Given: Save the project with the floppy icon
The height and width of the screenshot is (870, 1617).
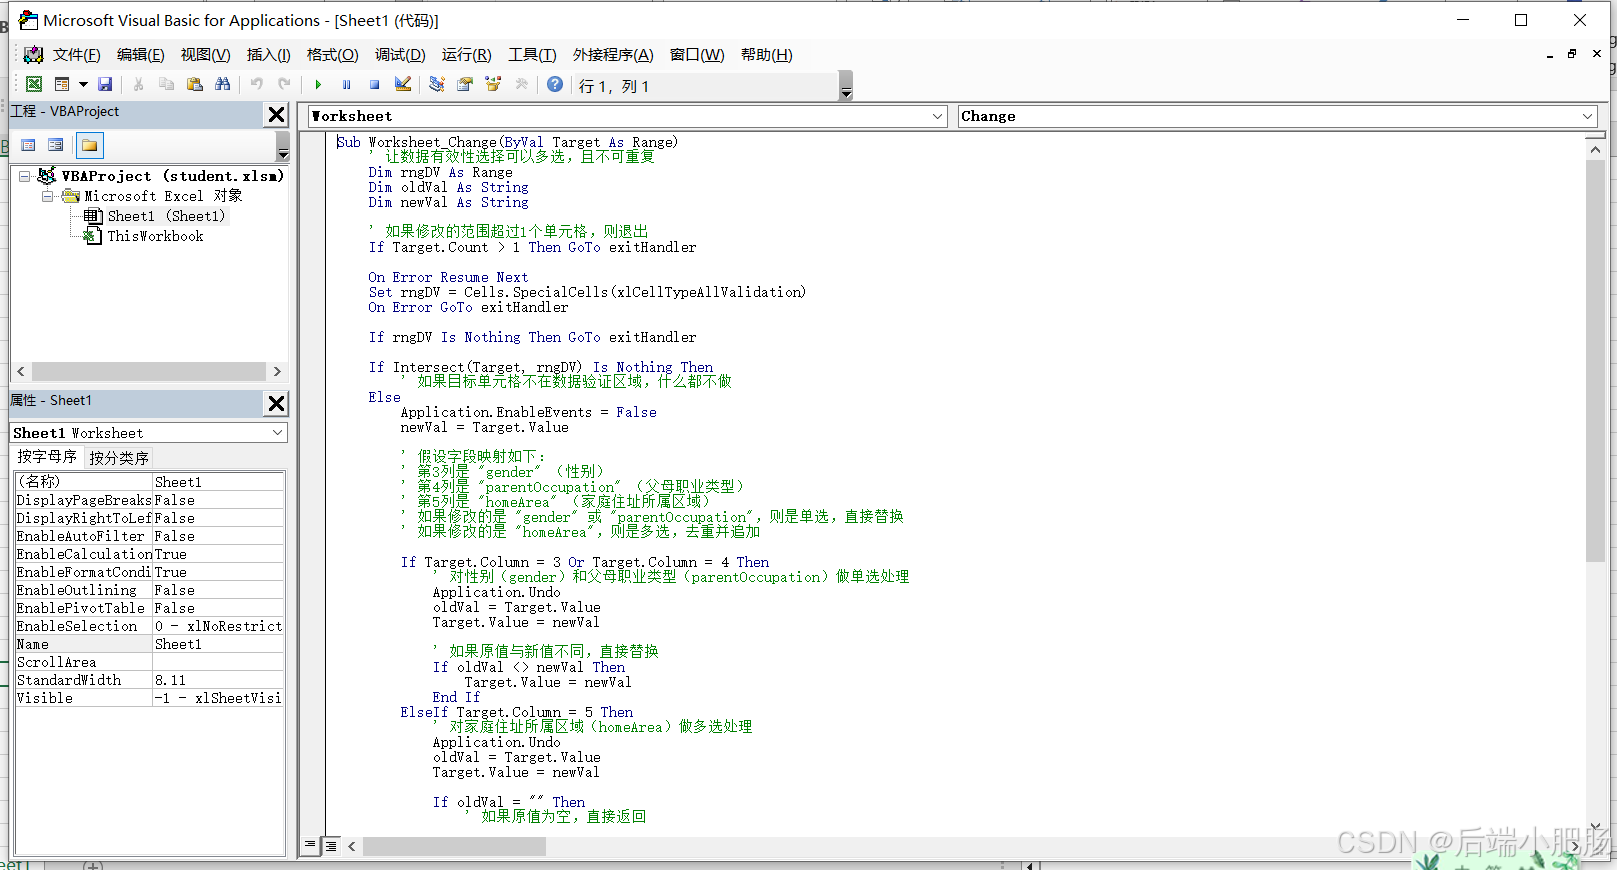Looking at the screenshot, I should [x=105, y=84].
